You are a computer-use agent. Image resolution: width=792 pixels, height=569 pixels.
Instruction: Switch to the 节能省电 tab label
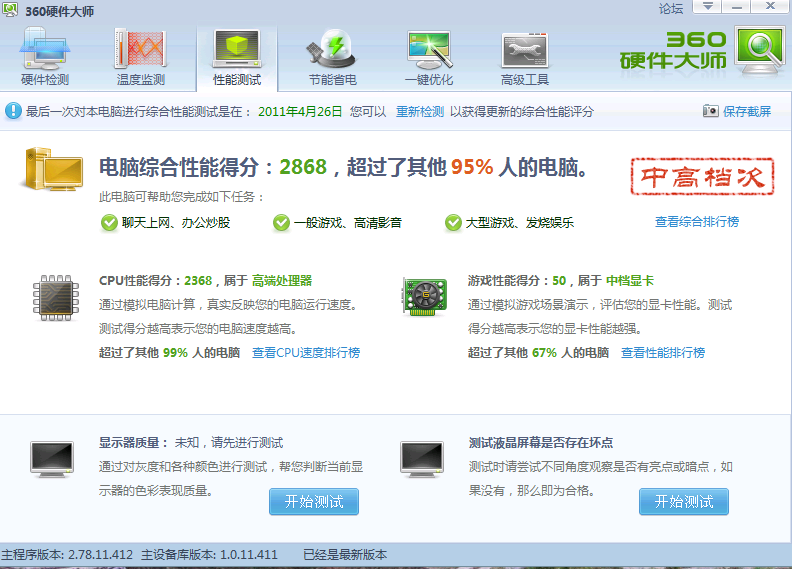pyautogui.click(x=333, y=80)
